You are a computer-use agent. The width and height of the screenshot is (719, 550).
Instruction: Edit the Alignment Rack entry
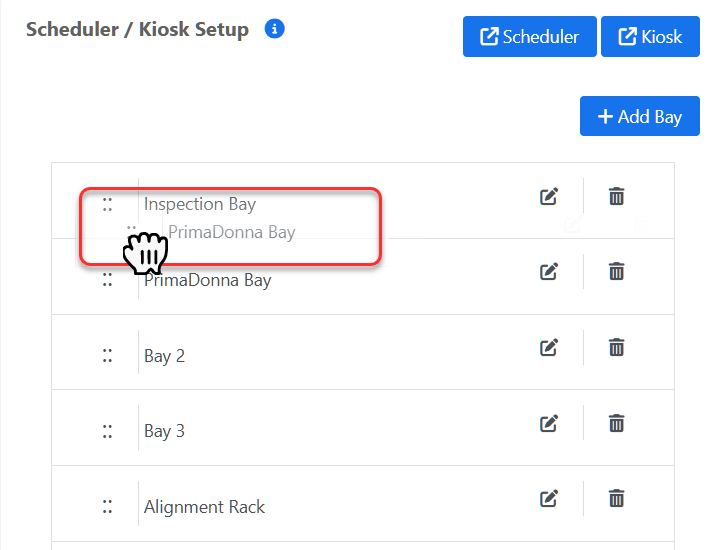[x=548, y=498]
